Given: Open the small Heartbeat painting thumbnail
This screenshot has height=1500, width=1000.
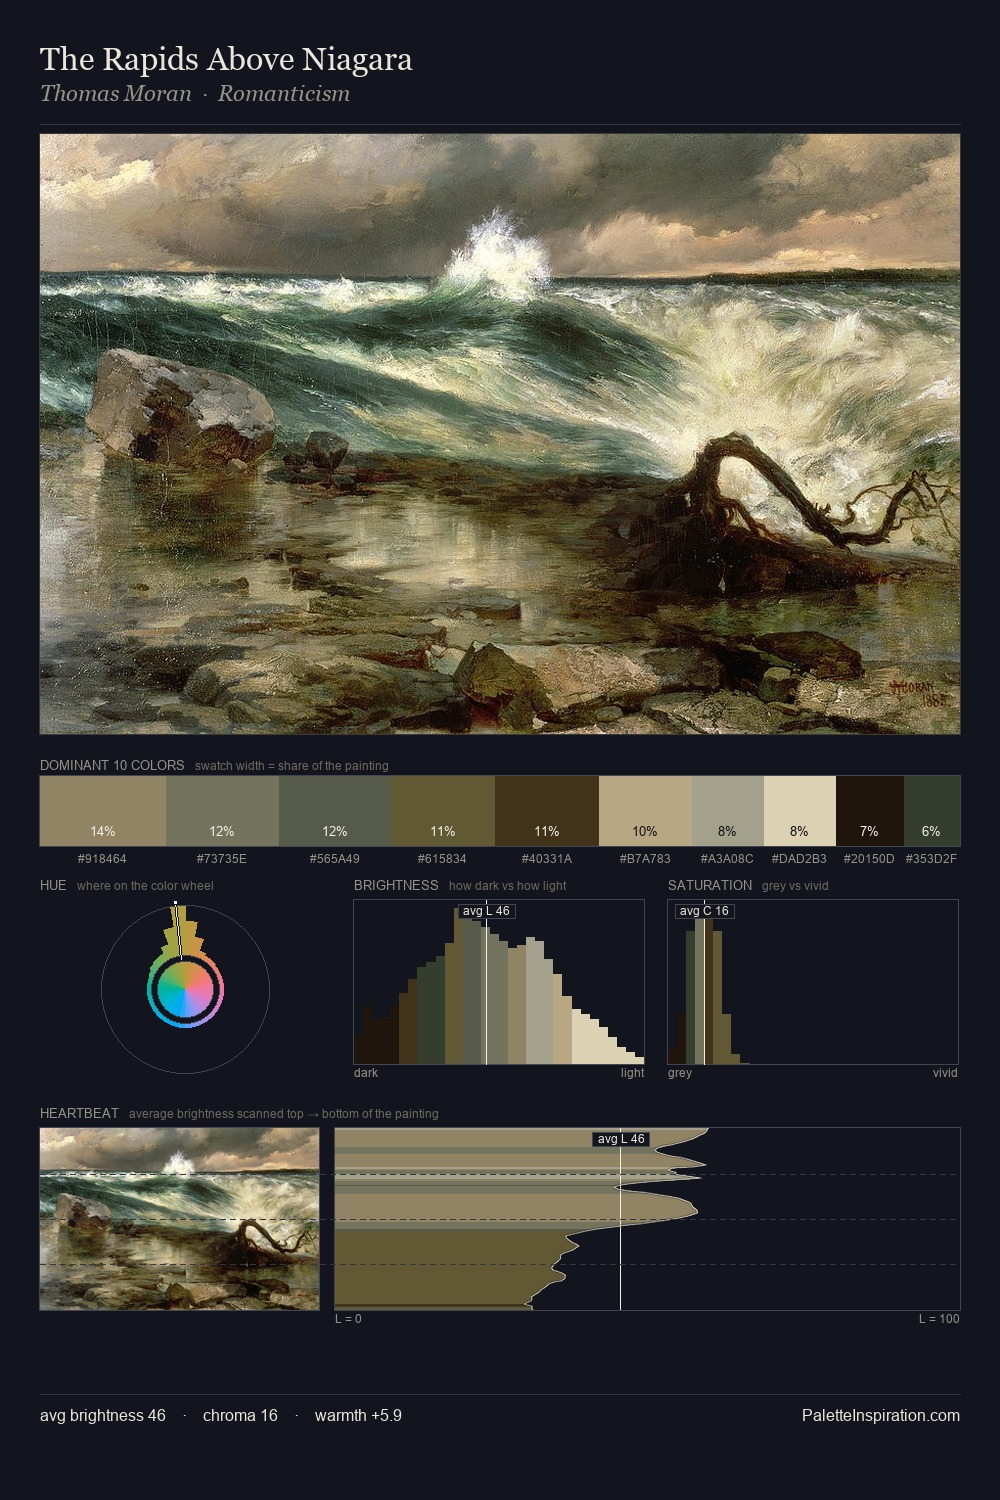Looking at the screenshot, I should tap(180, 1219).
